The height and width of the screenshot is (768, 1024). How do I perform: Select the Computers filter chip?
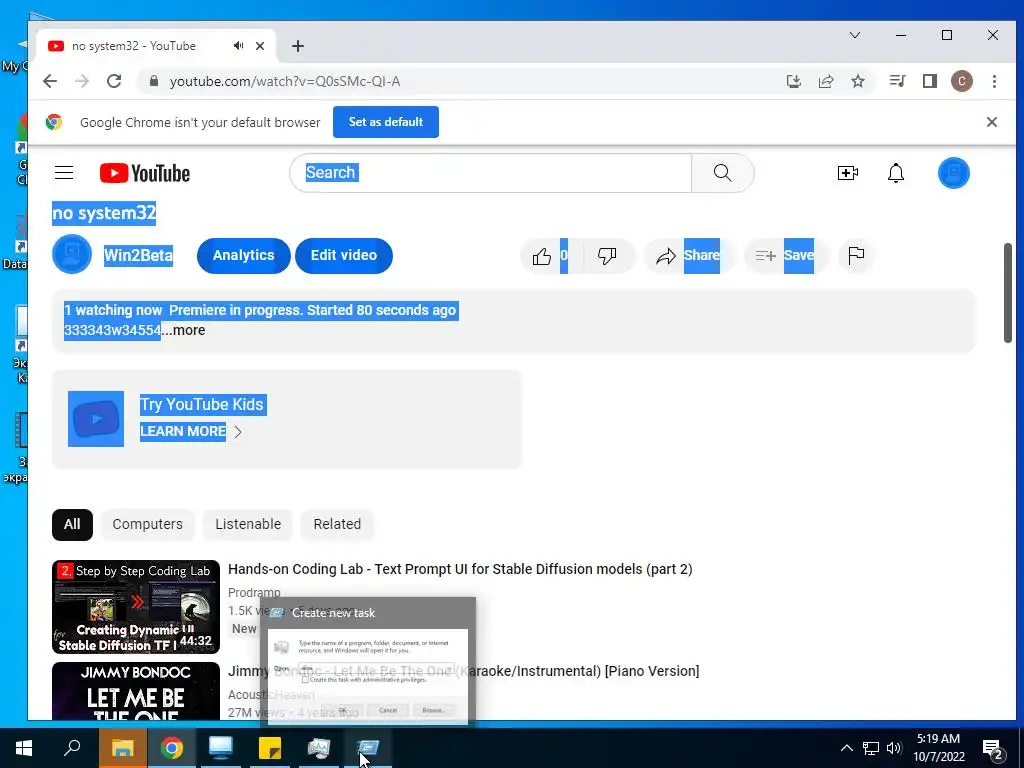(x=148, y=524)
